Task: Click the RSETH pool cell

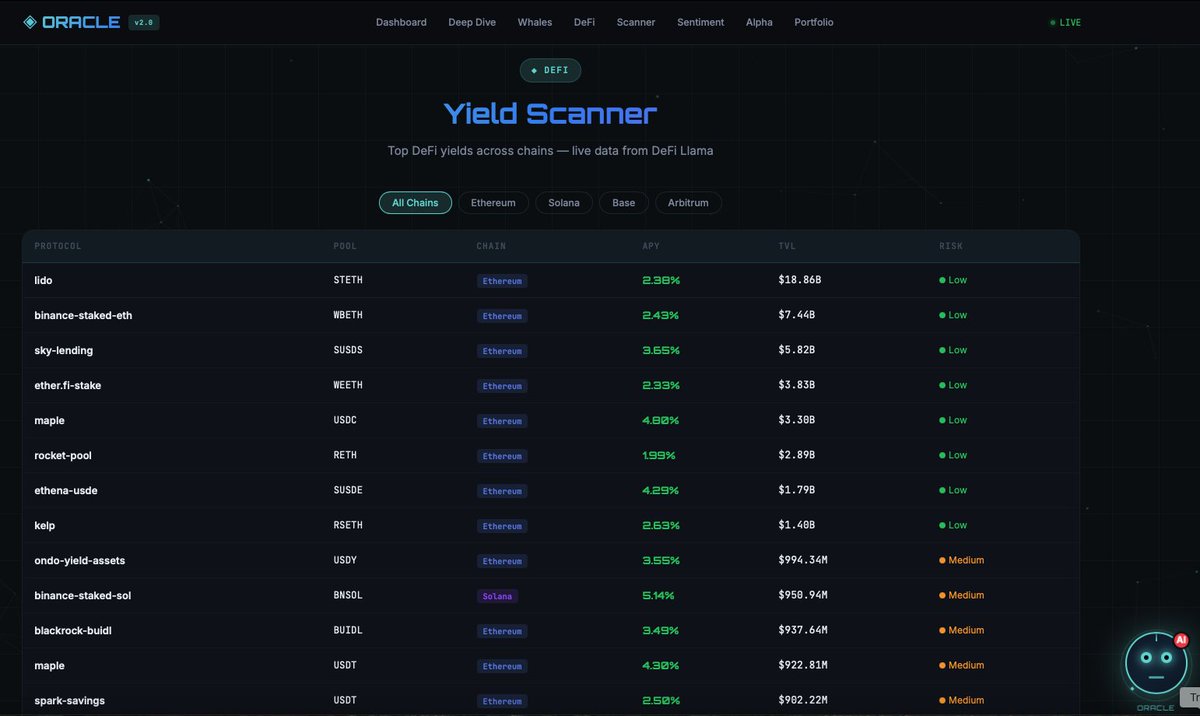Action: coord(348,525)
